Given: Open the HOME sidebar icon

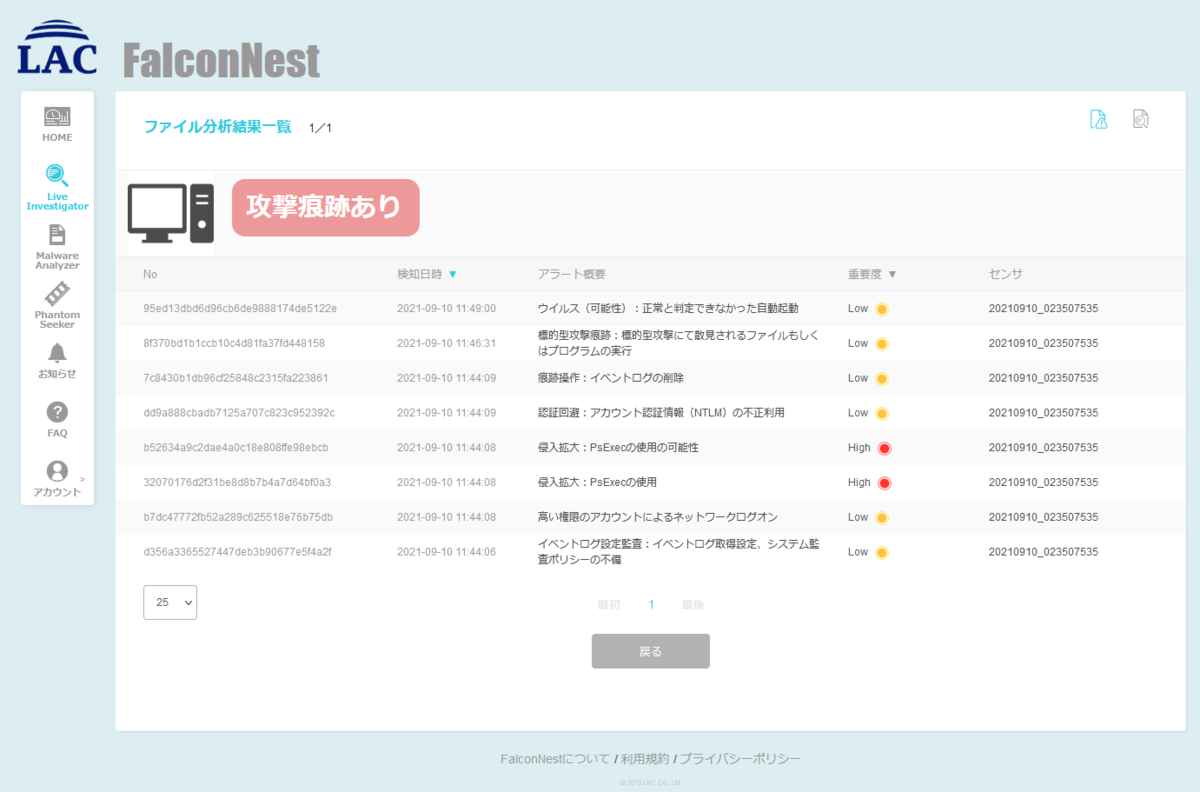Looking at the screenshot, I should (x=57, y=117).
